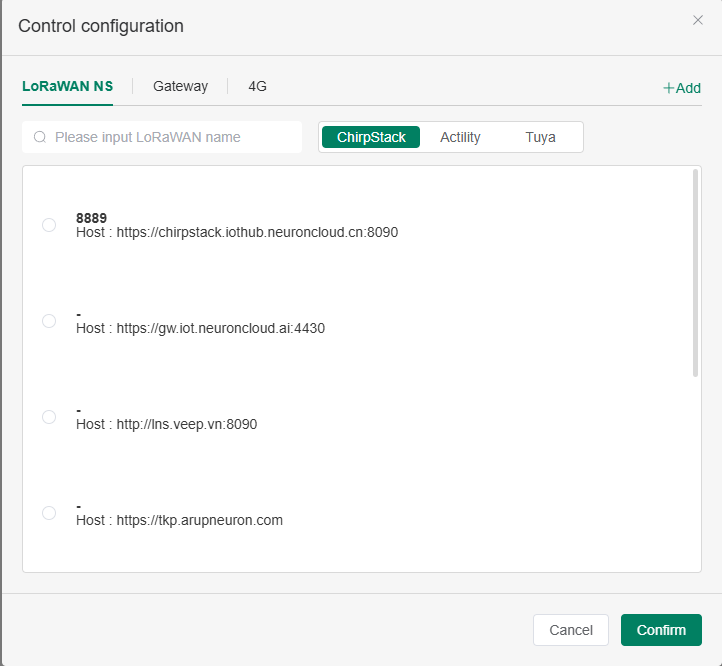
Task: Switch to the LoRaWAN NS tab
Action: click(67, 86)
